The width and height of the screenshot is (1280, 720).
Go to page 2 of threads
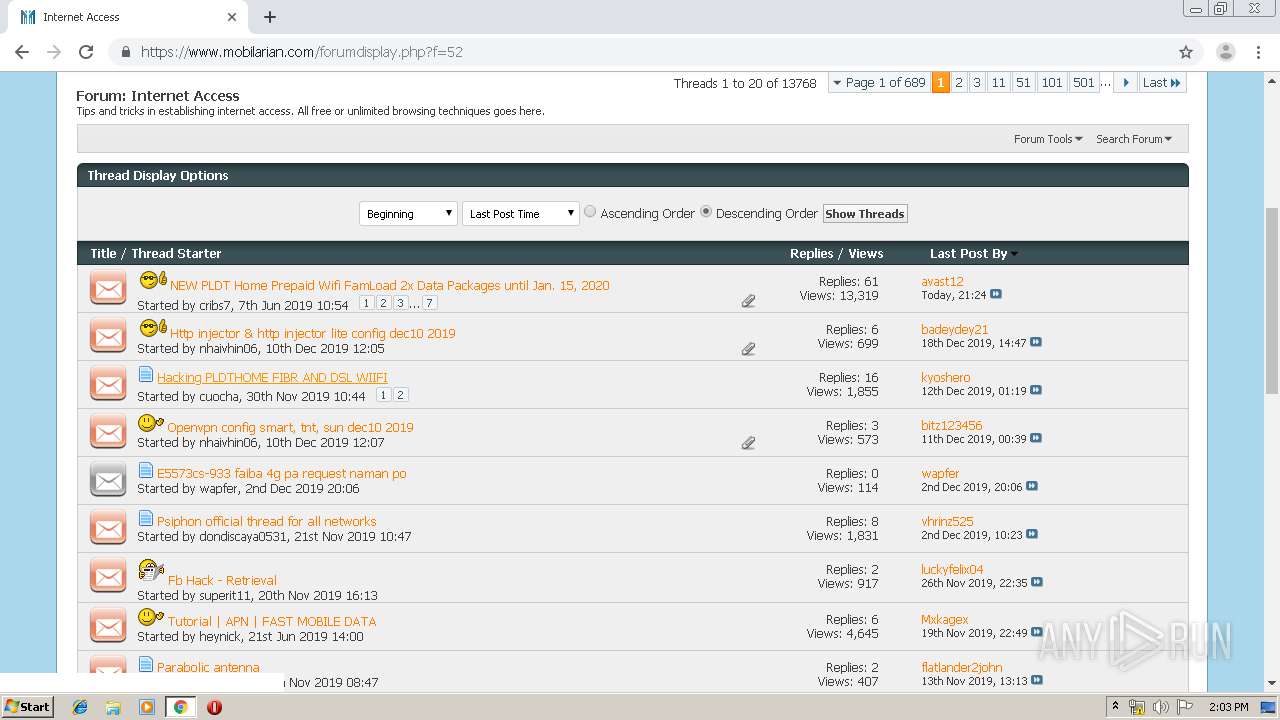pyautogui.click(x=959, y=83)
